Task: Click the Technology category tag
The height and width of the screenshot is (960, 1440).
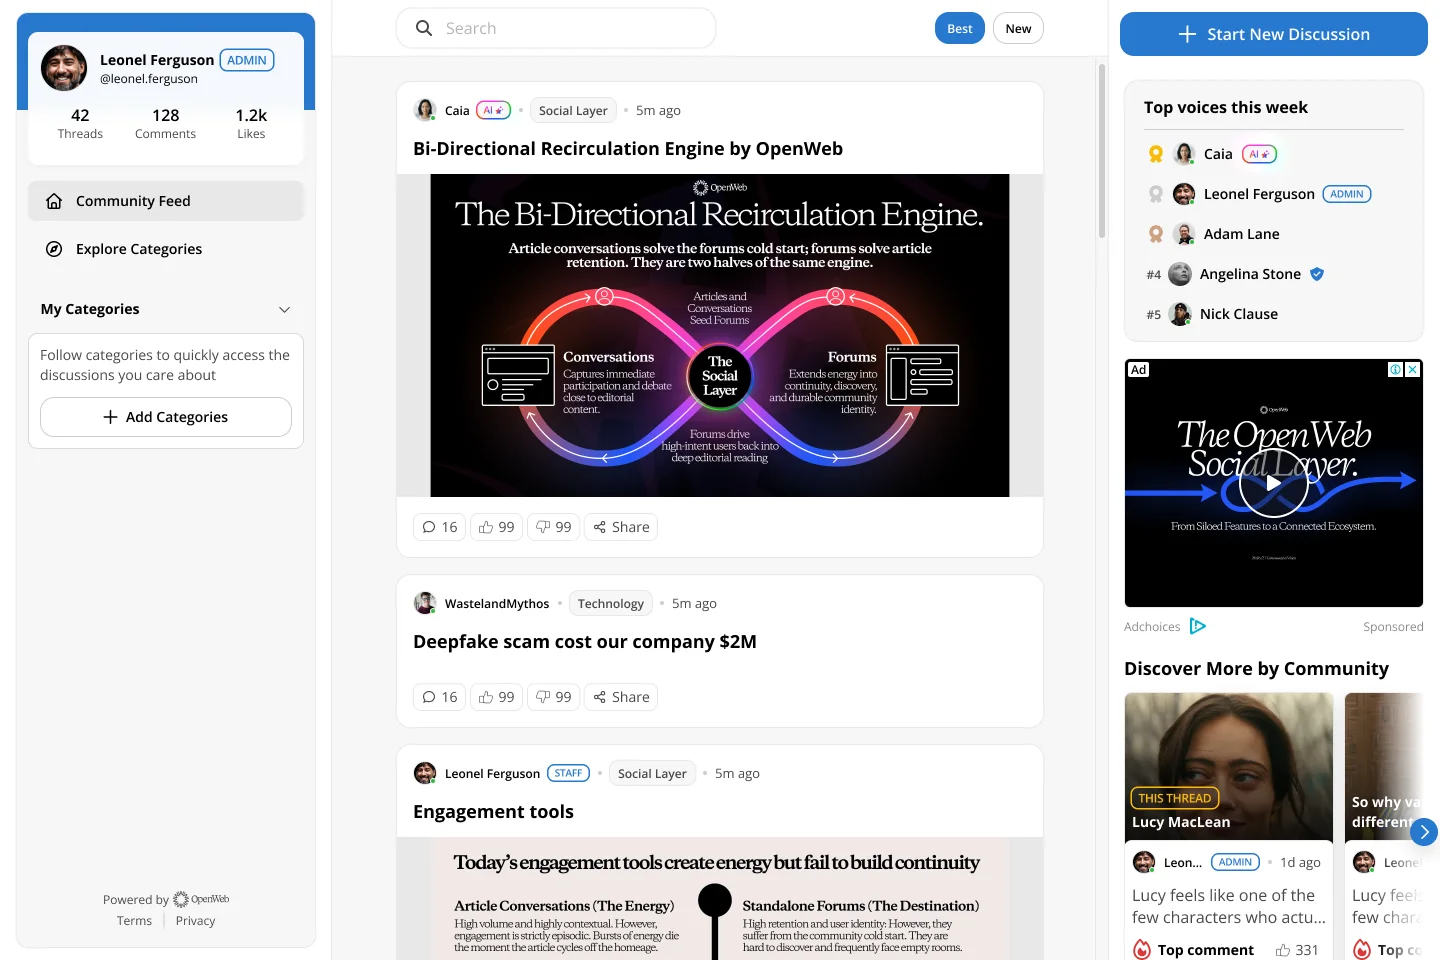Action: pos(611,603)
